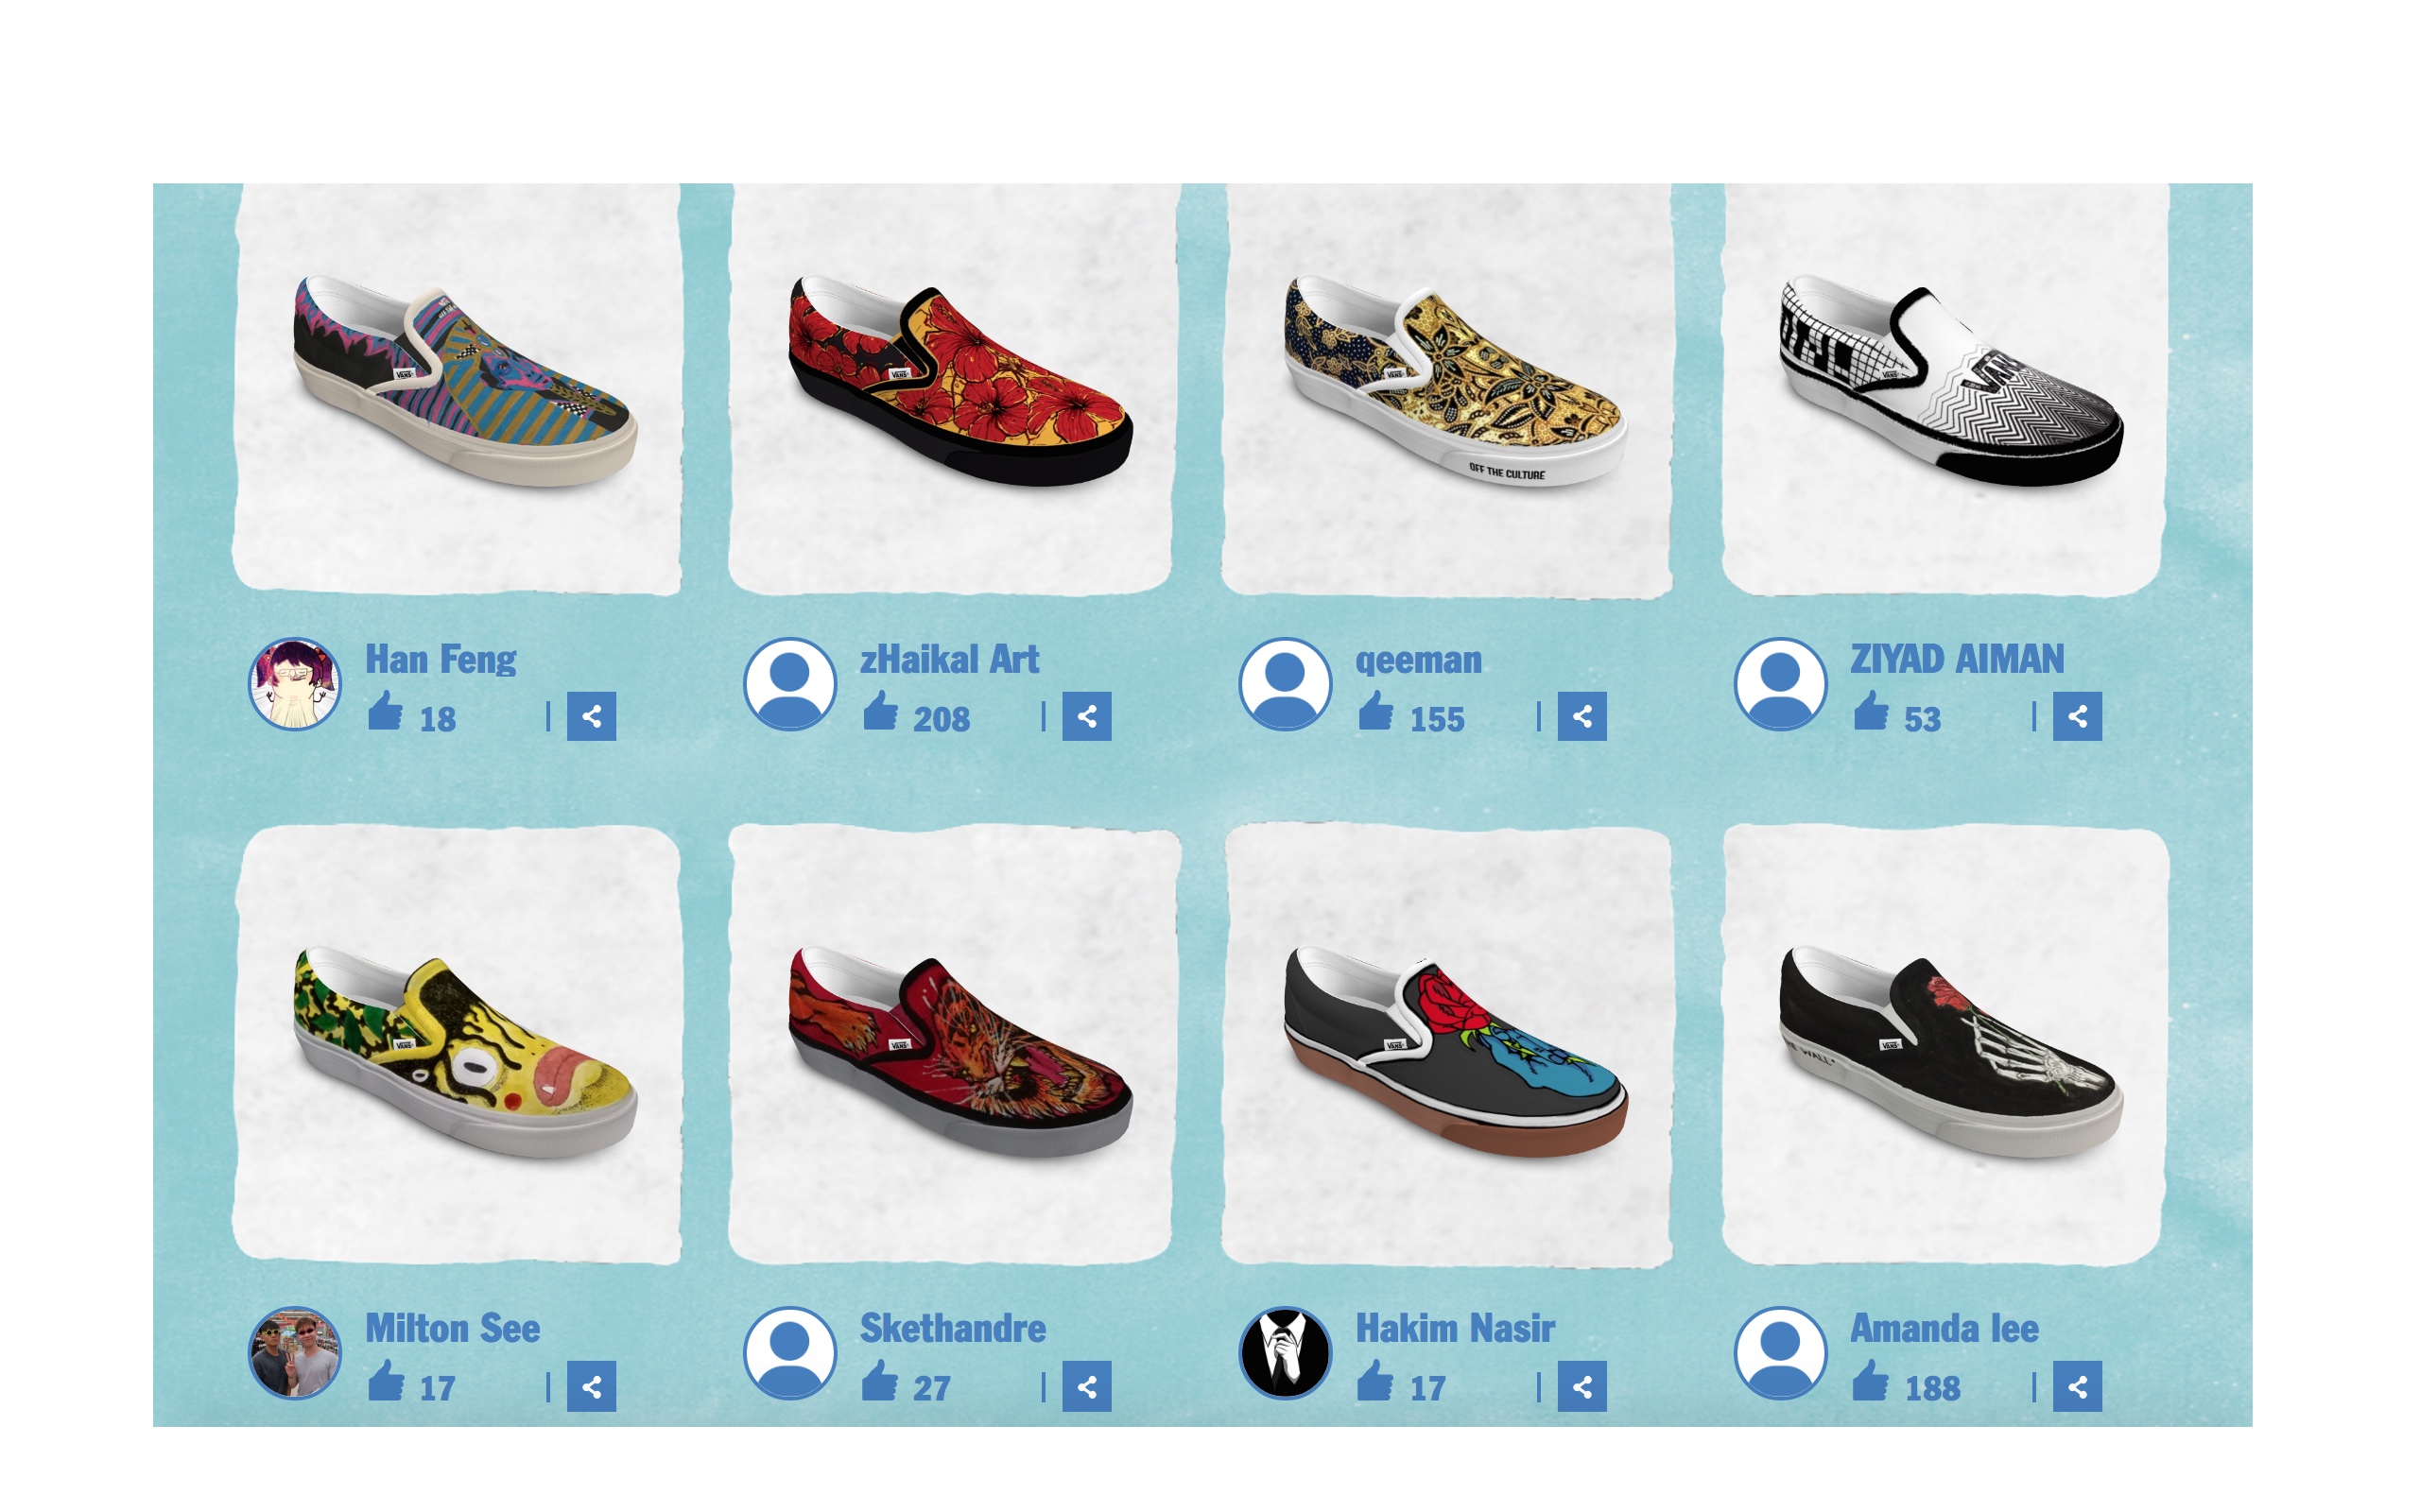Open the ZIYAD AIMAN name link
2420x1512 pixels.
click(1956, 659)
